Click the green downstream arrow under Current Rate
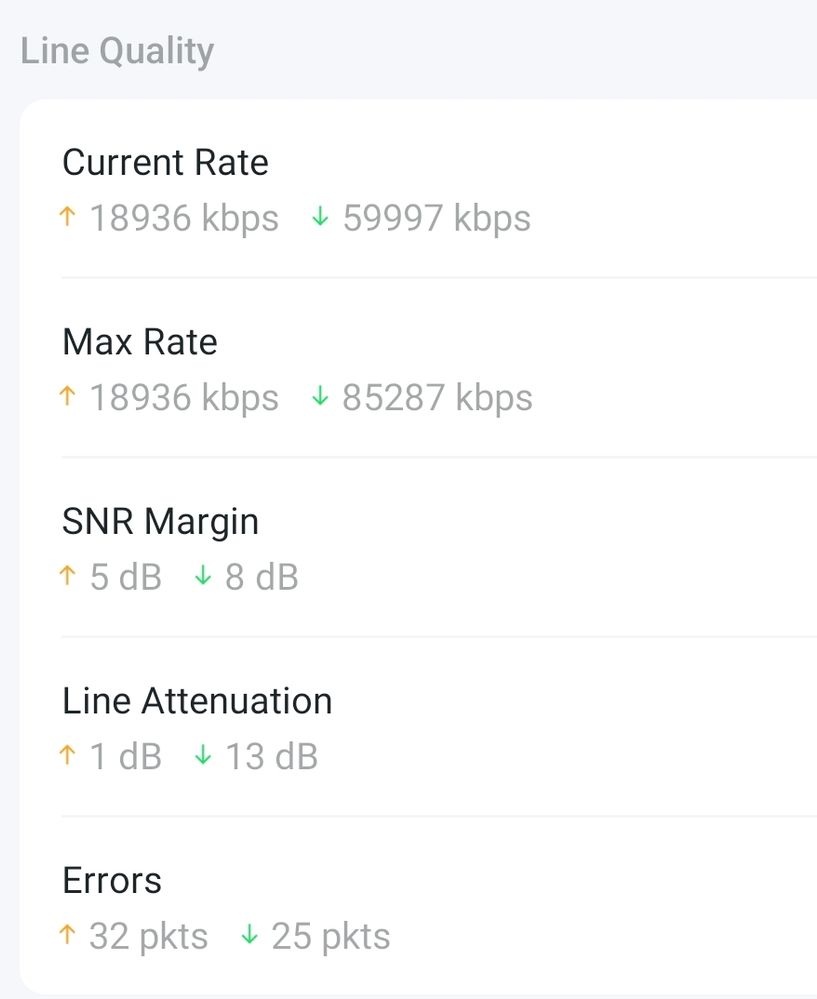 (x=320, y=217)
